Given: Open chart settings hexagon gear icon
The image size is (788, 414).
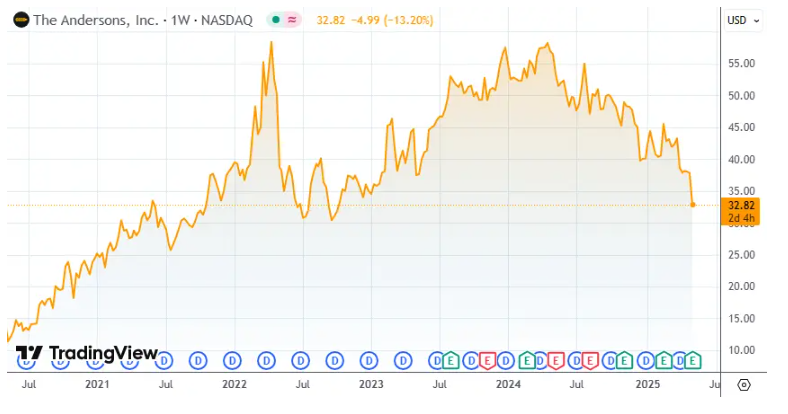Looking at the screenshot, I should (x=744, y=385).
